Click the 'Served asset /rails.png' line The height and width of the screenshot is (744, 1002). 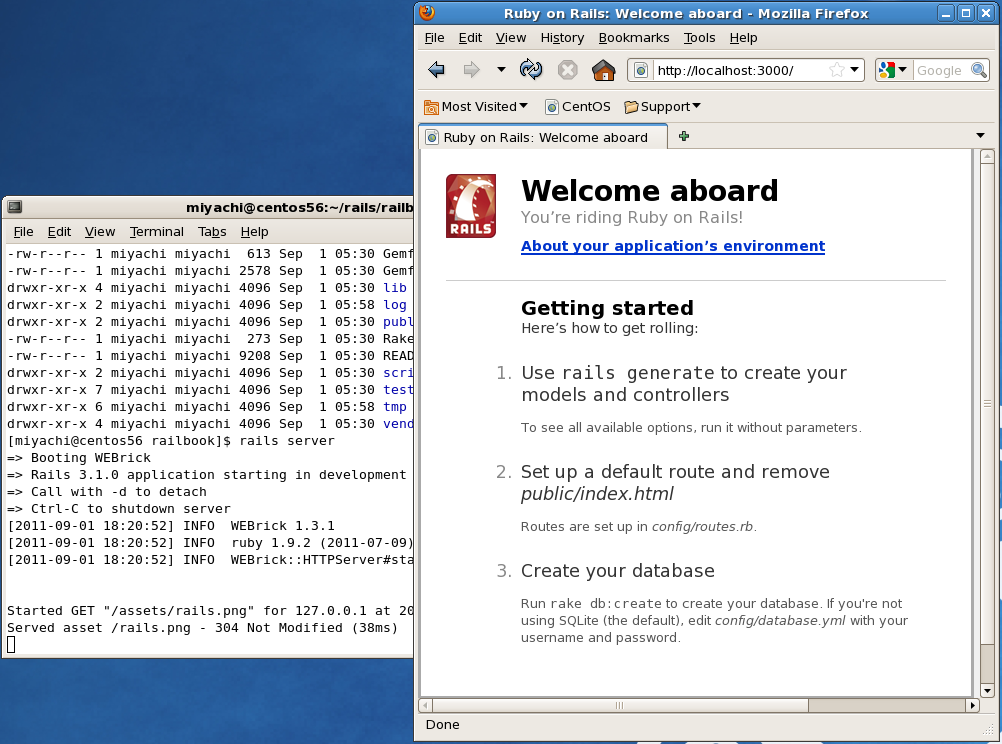pos(203,628)
